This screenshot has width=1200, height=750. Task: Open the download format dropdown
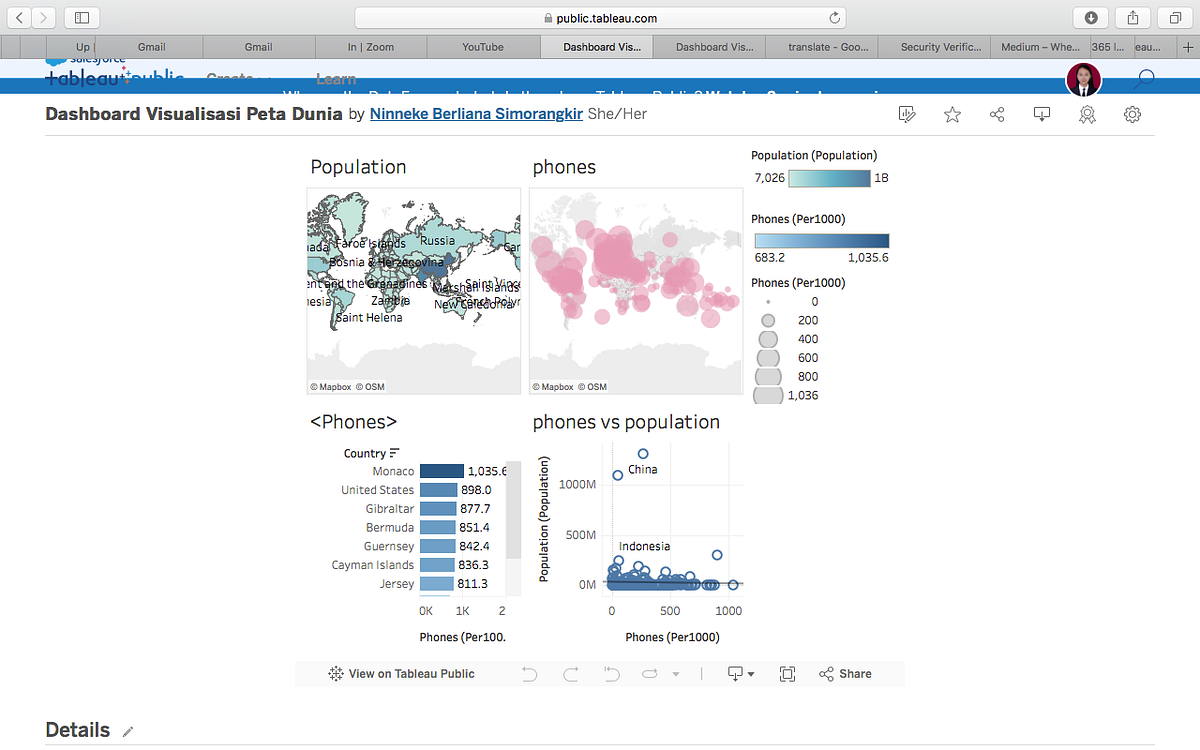[x=750, y=673]
